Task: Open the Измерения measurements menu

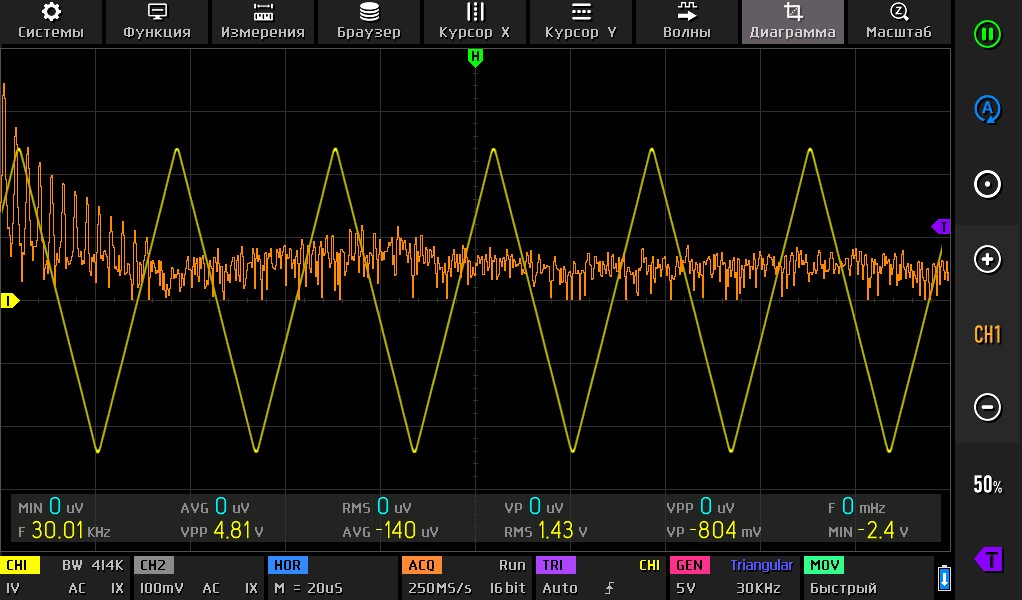Action: [263, 21]
